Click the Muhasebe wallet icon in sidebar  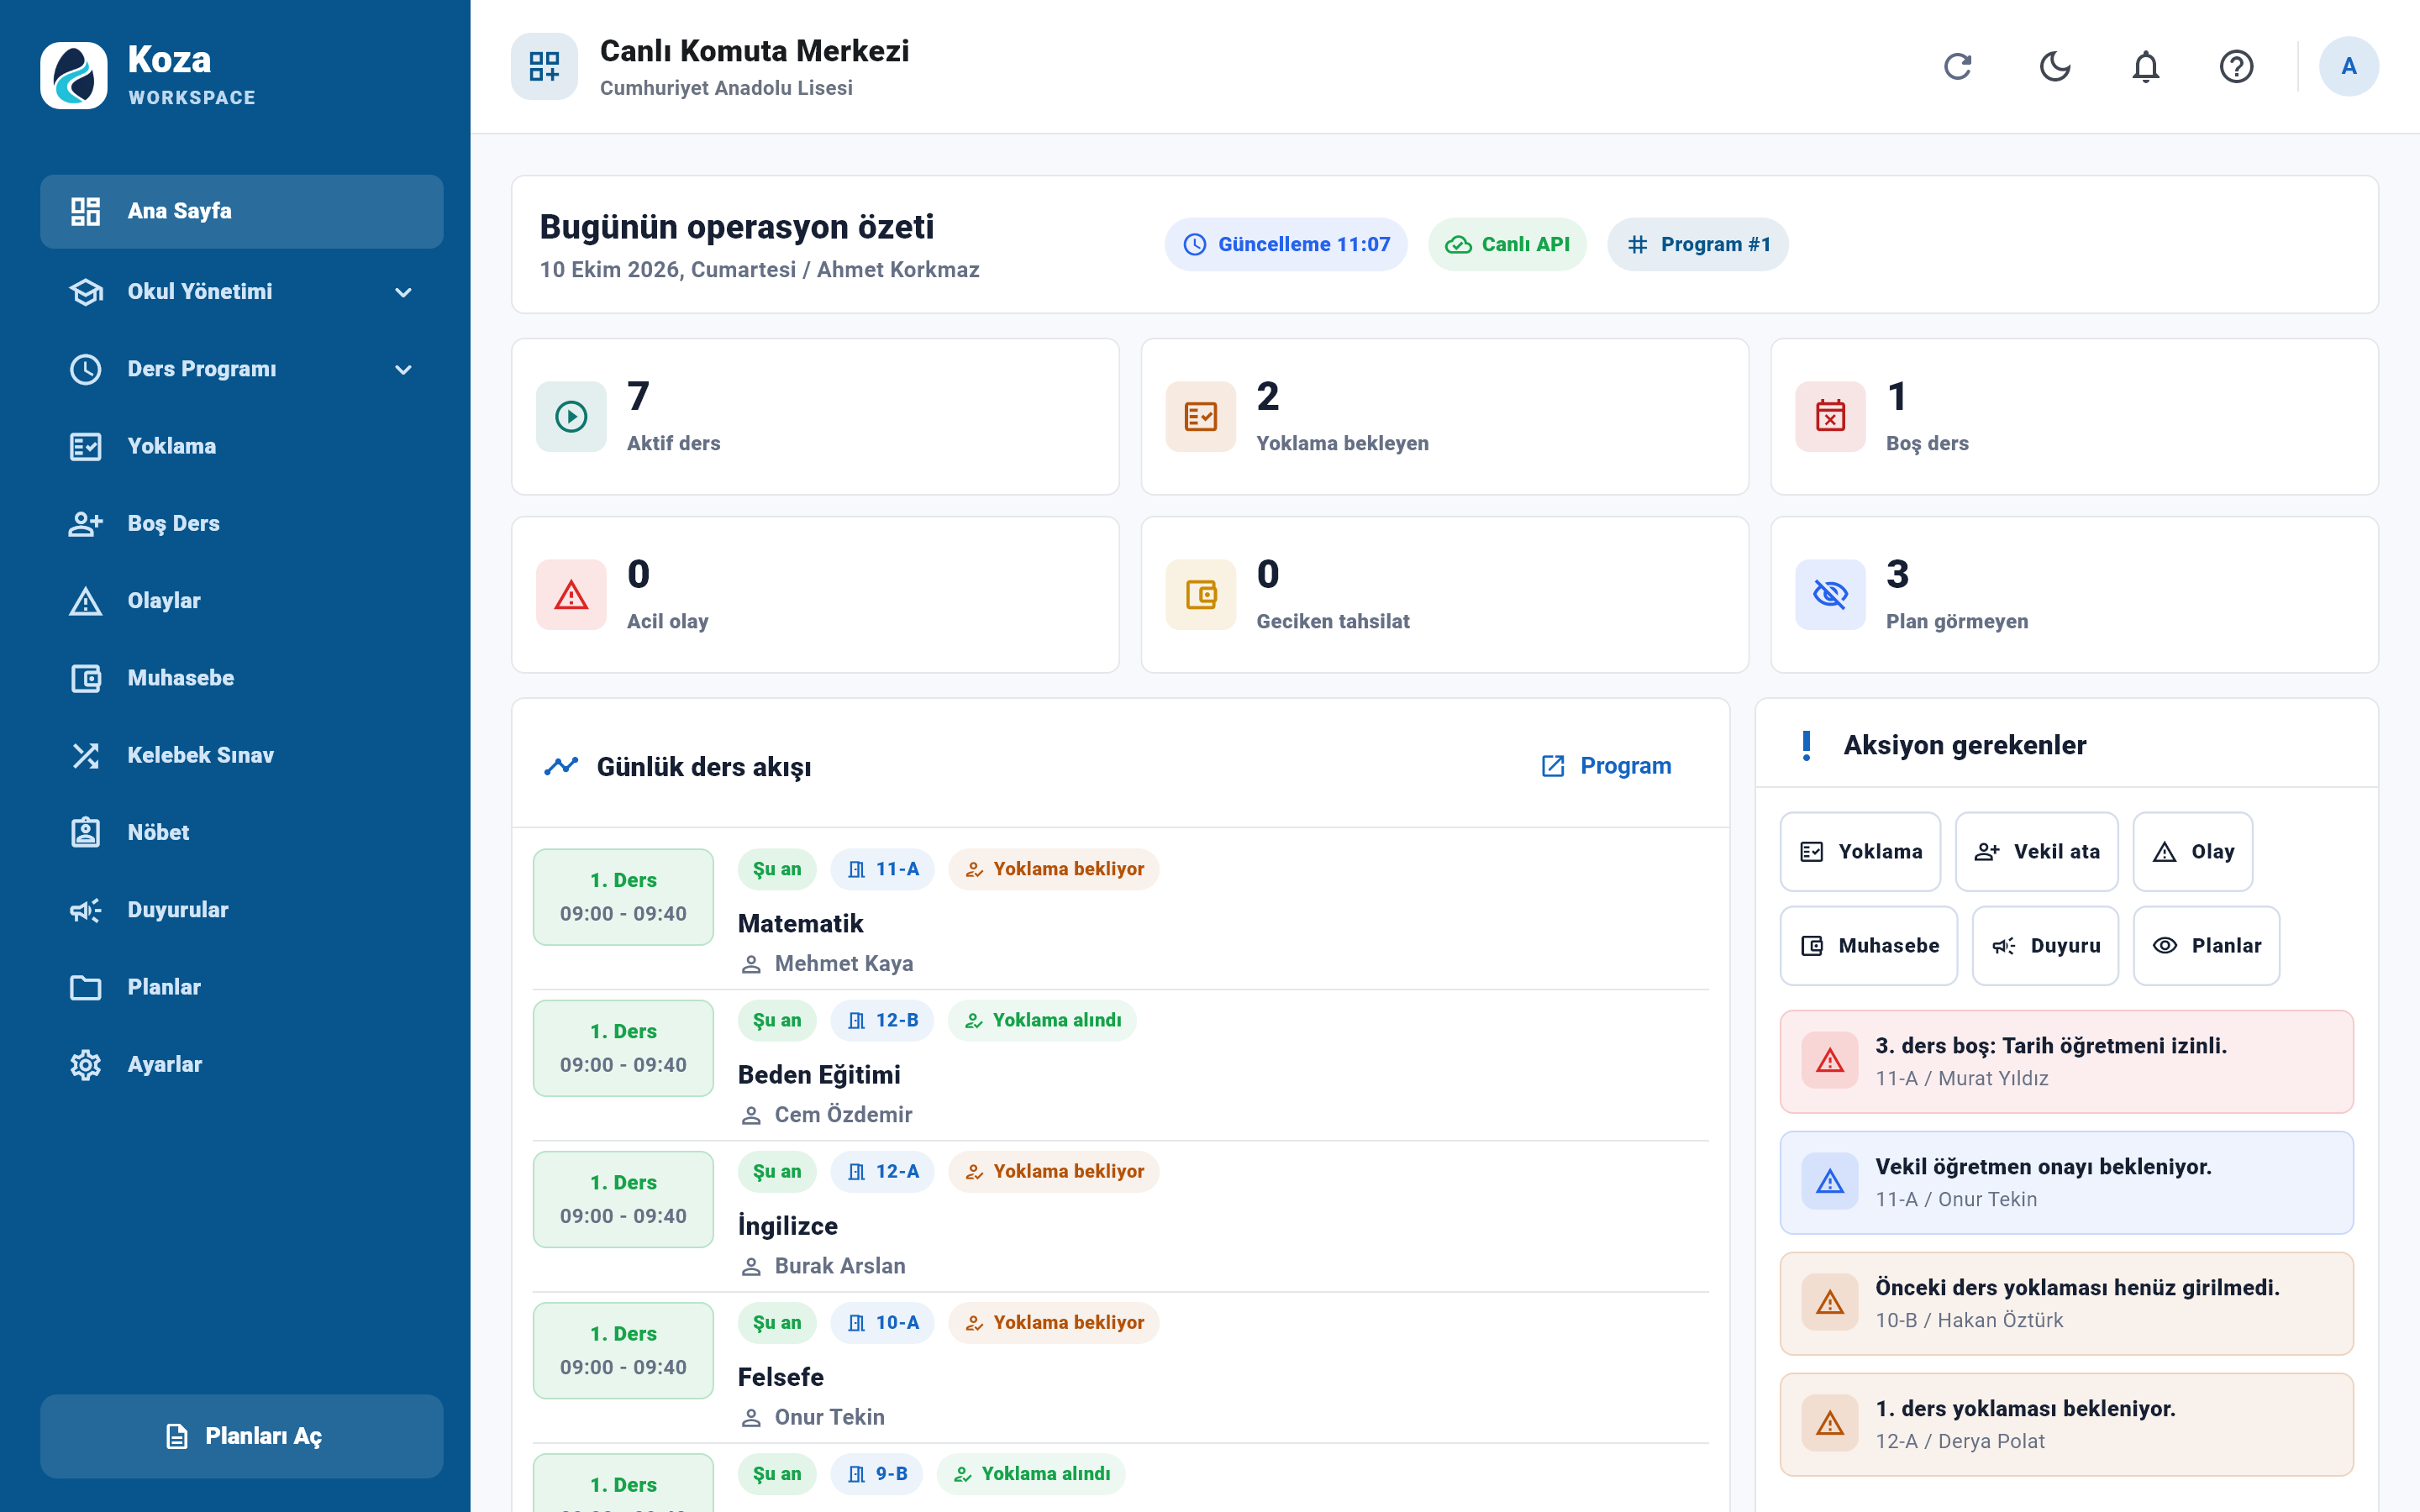click(x=86, y=678)
